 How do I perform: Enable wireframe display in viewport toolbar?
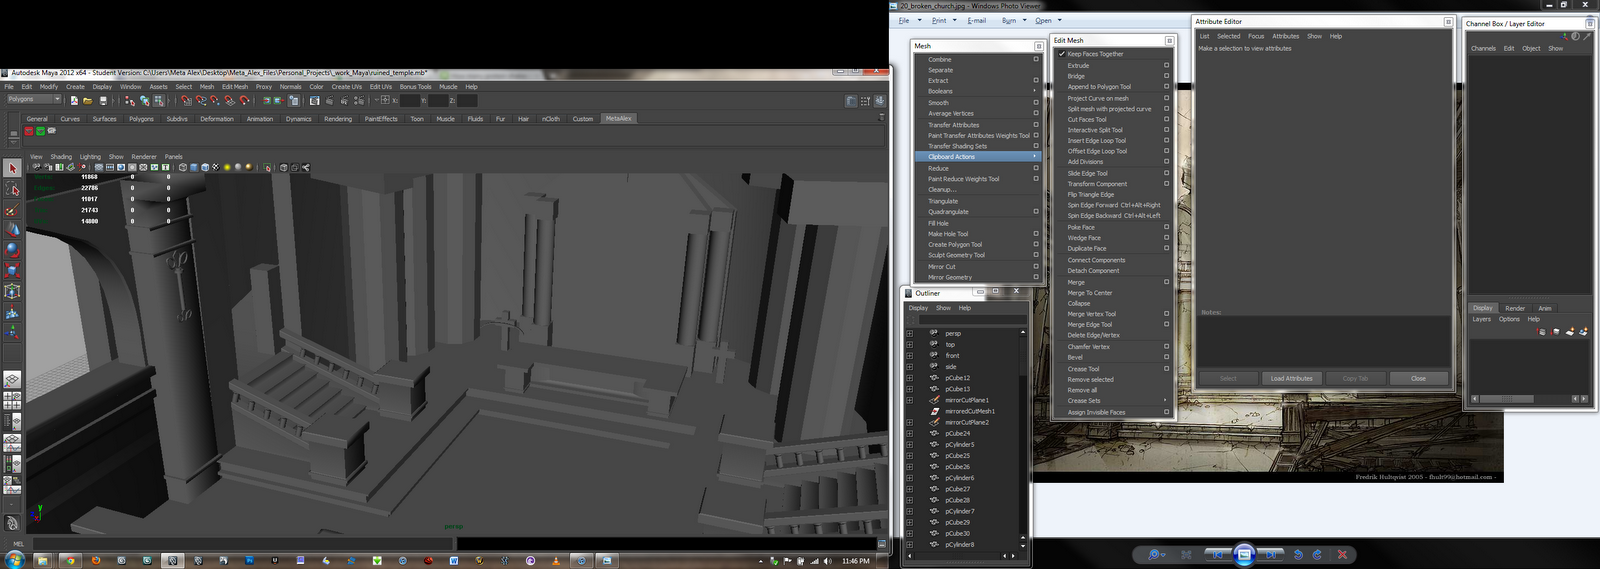[183, 167]
